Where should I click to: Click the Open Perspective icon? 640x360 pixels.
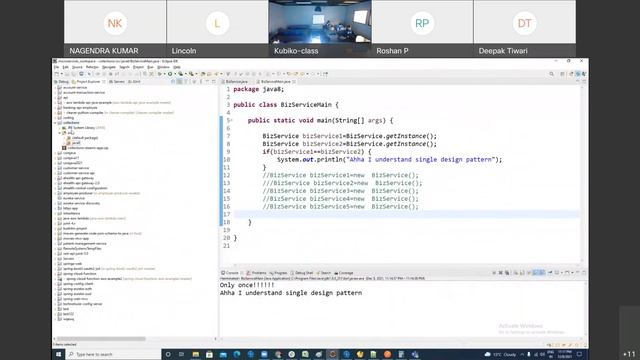pos(571,74)
